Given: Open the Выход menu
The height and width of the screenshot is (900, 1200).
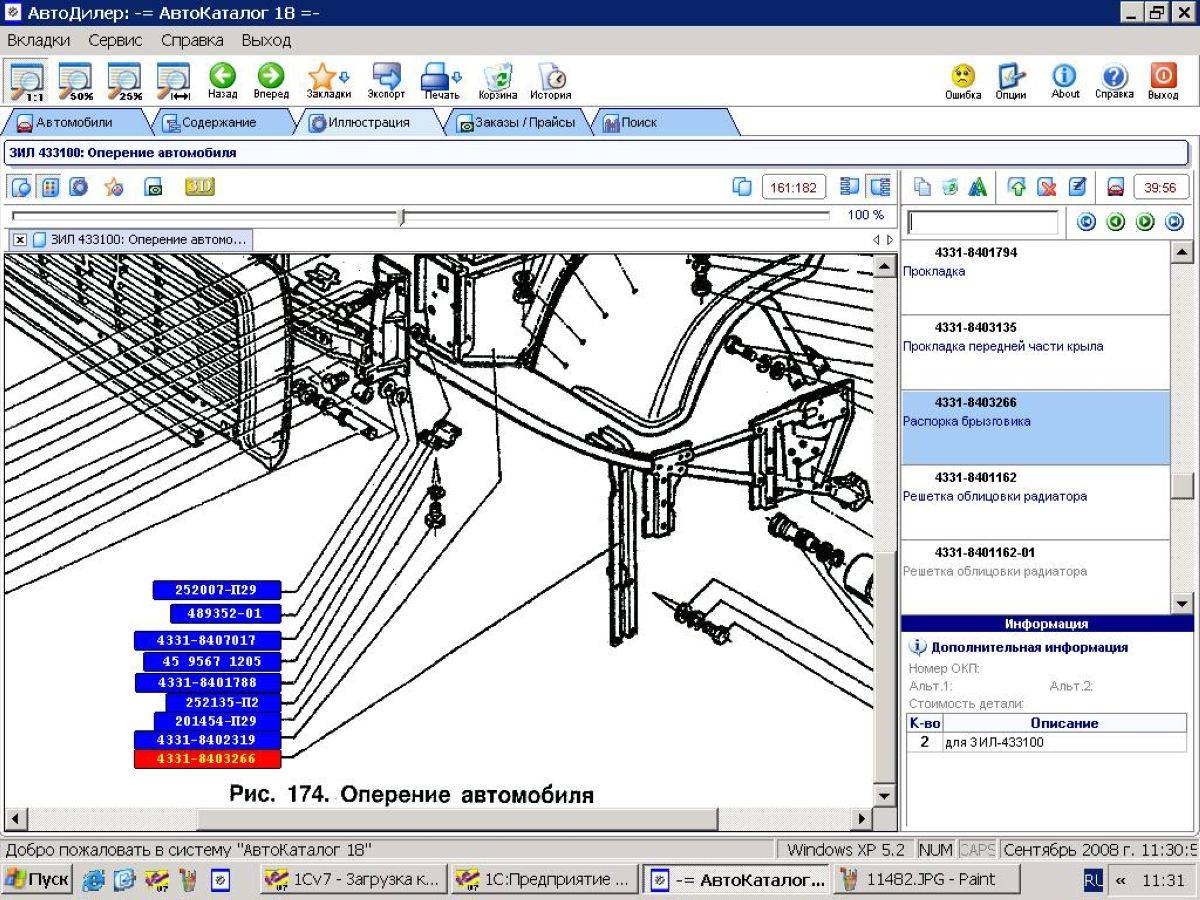Looking at the screenshot, I should [266, 41].
